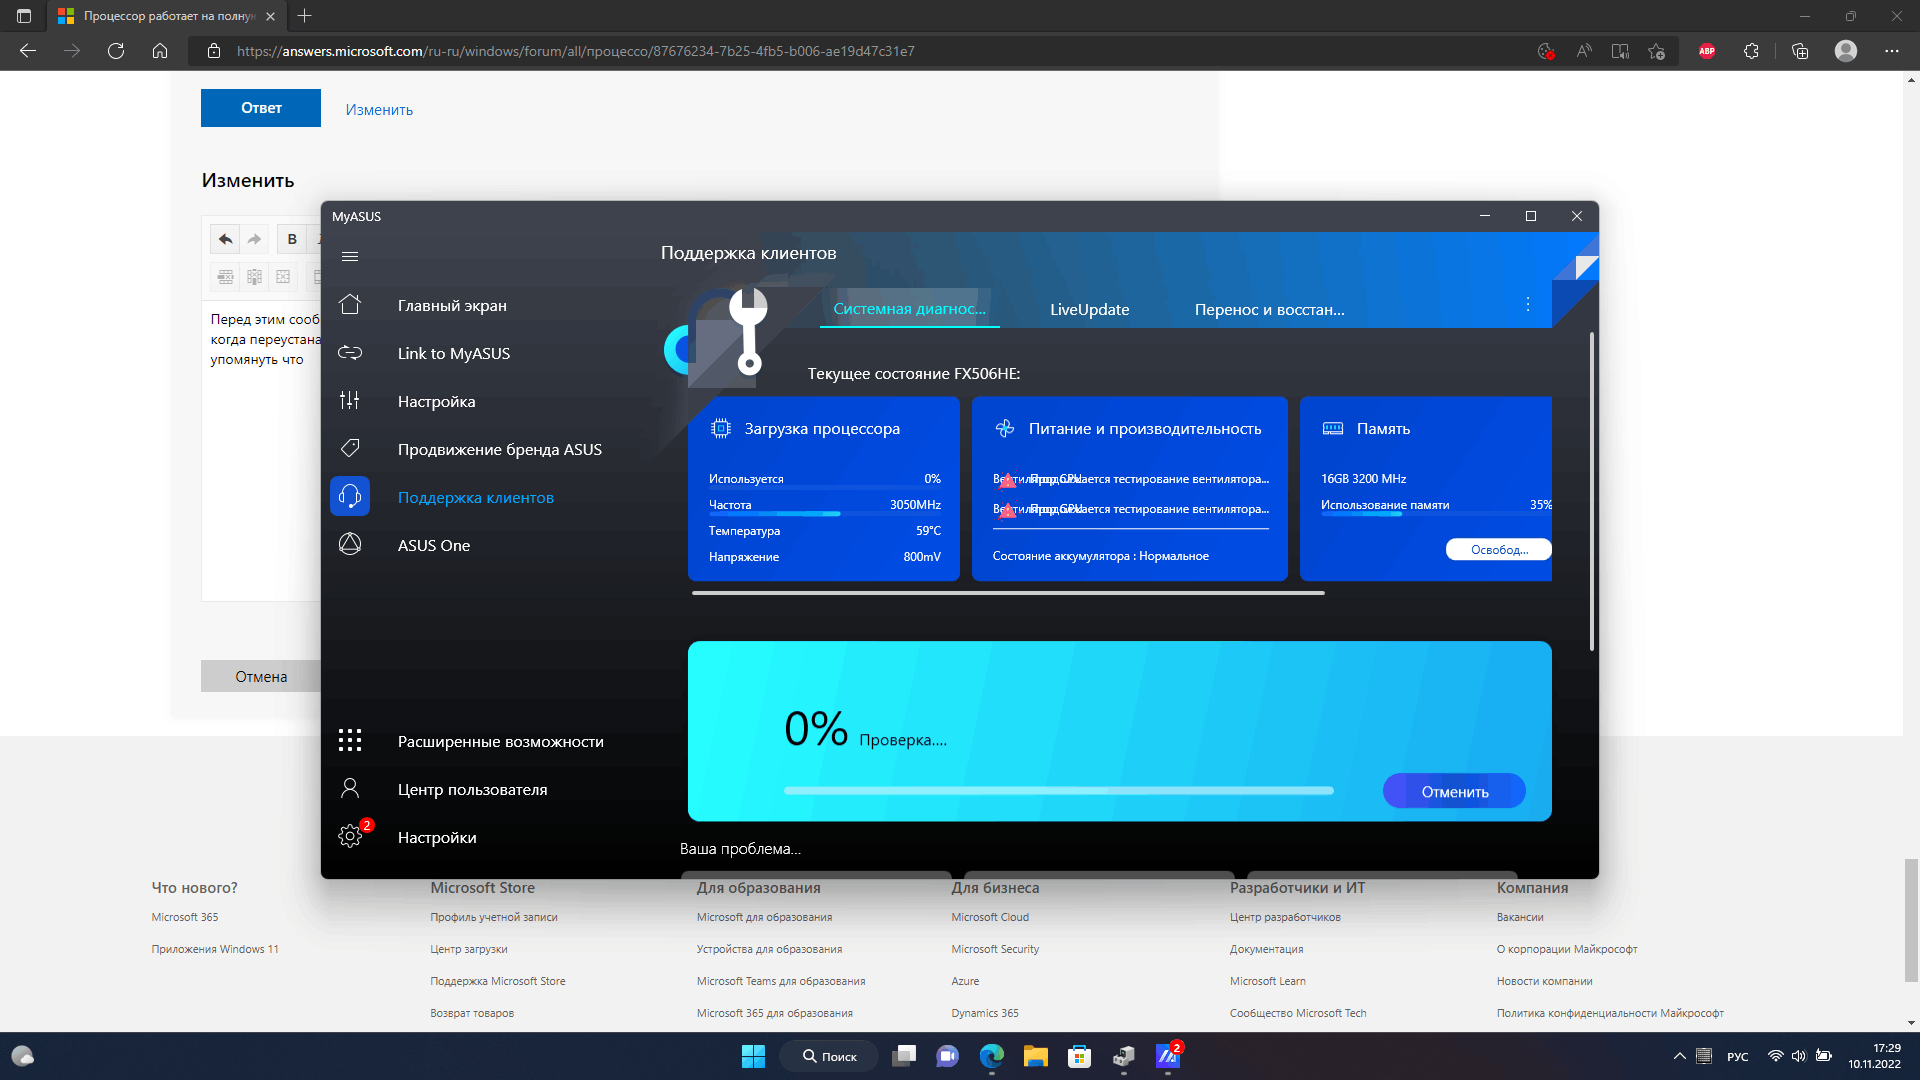Expand hidden system tray icons
This screenshot has width=1920, height=1080.
tap(1679, 1056)
